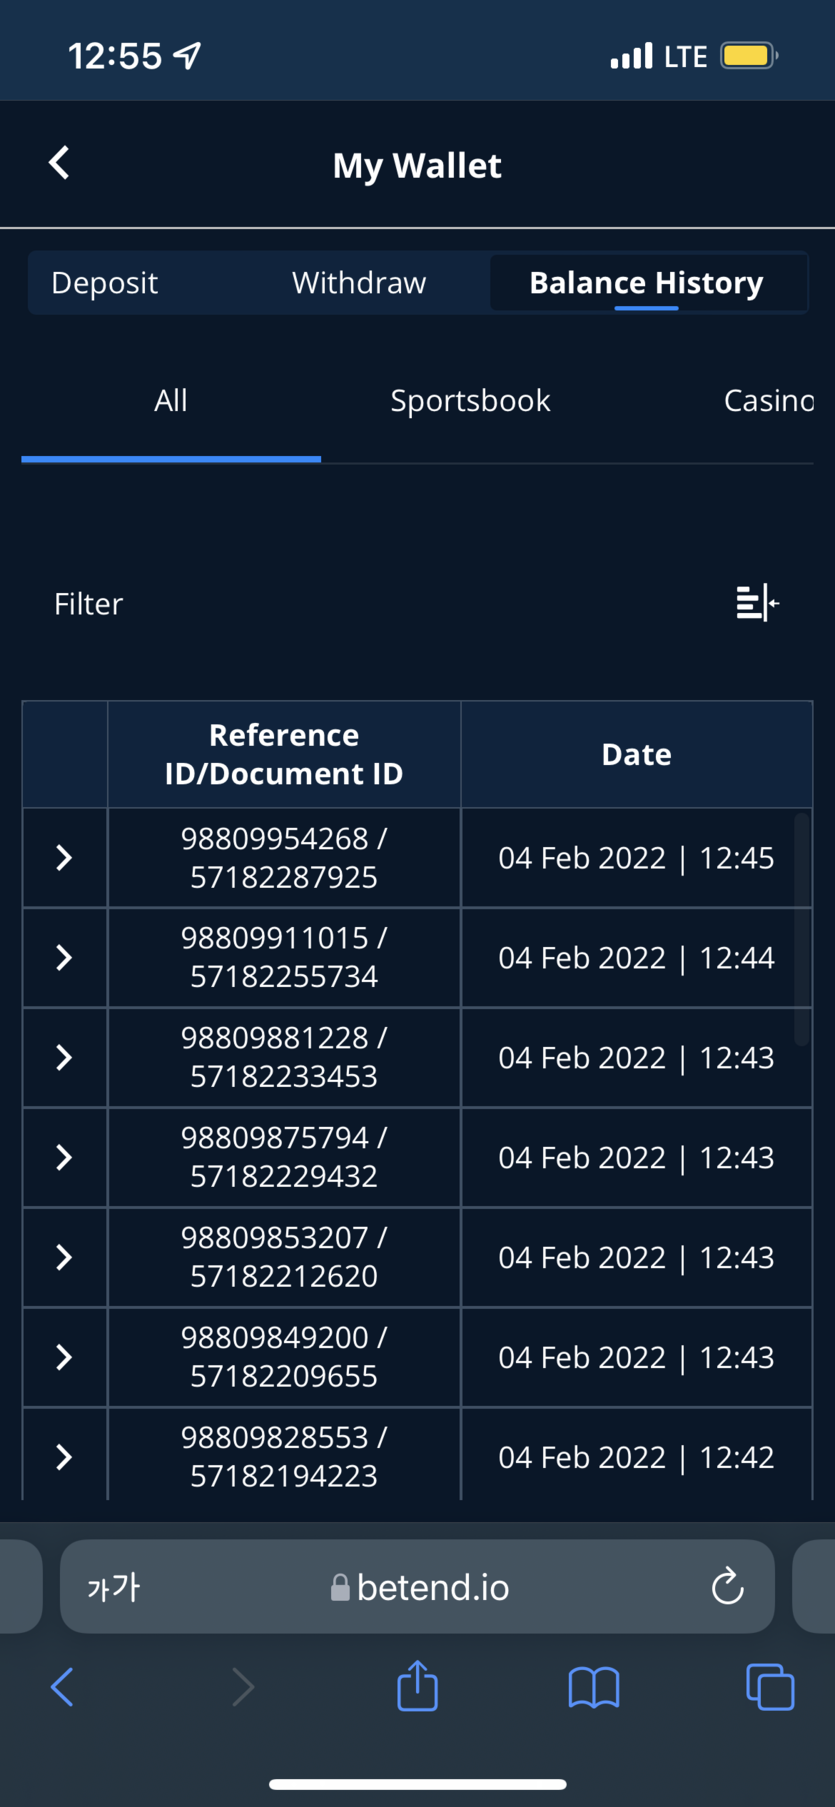
Task: Select the All category tab
Action: click(x=171, y=401)
